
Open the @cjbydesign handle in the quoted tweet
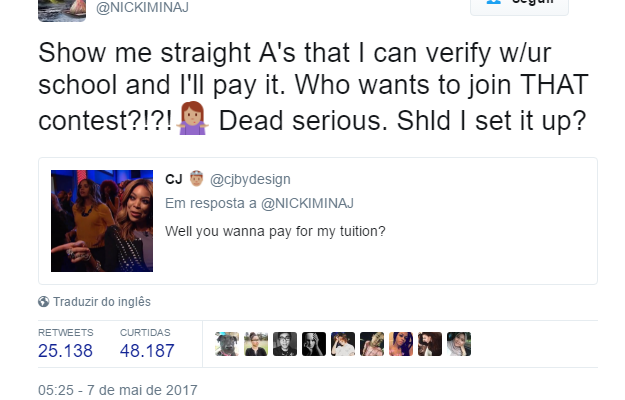click(x=250, y=179)
